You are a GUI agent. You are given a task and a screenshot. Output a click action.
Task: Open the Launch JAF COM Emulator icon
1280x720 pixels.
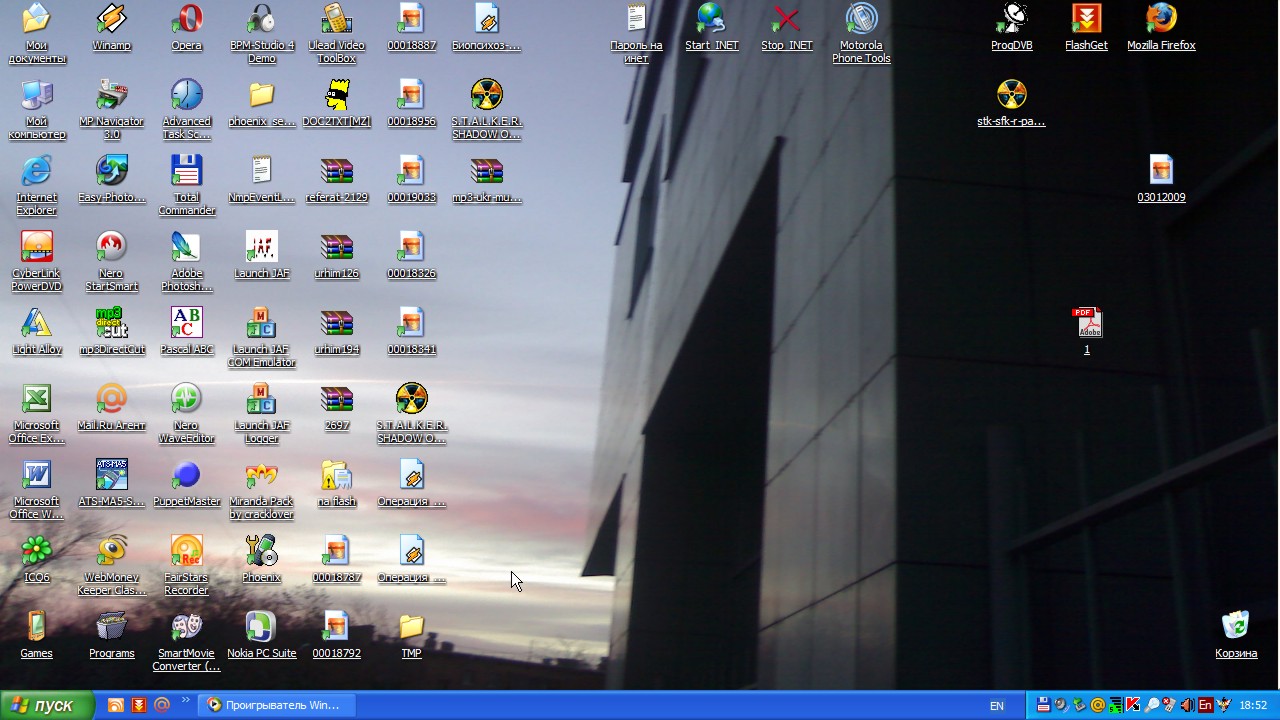(261, 336)
